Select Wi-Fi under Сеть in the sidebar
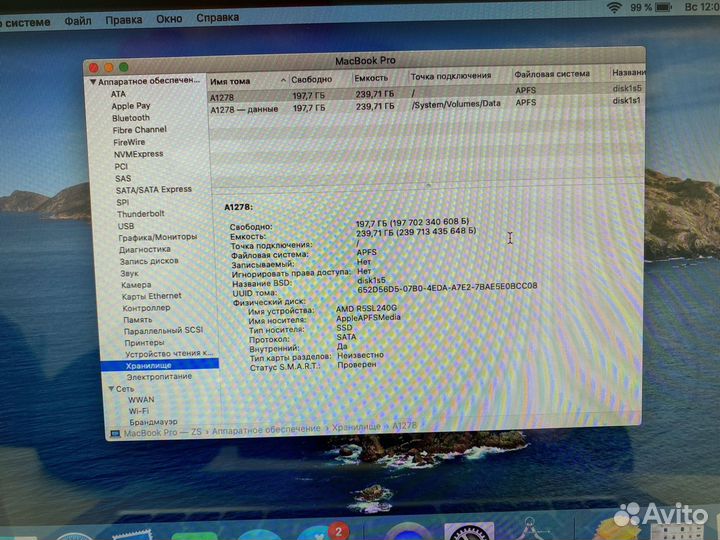 click(x=139, y=411)
